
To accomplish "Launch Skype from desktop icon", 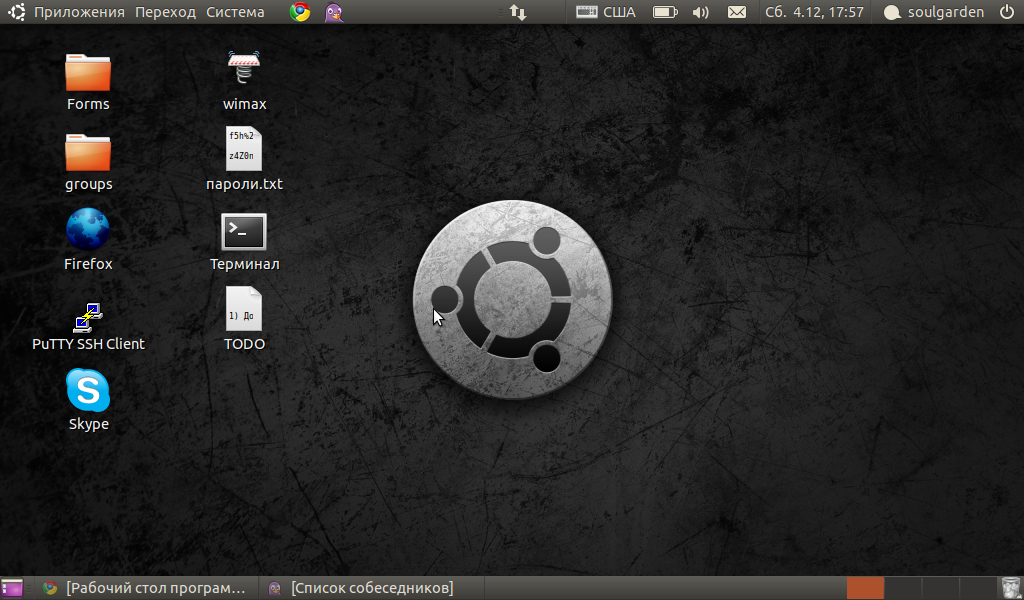I will 88,391.
